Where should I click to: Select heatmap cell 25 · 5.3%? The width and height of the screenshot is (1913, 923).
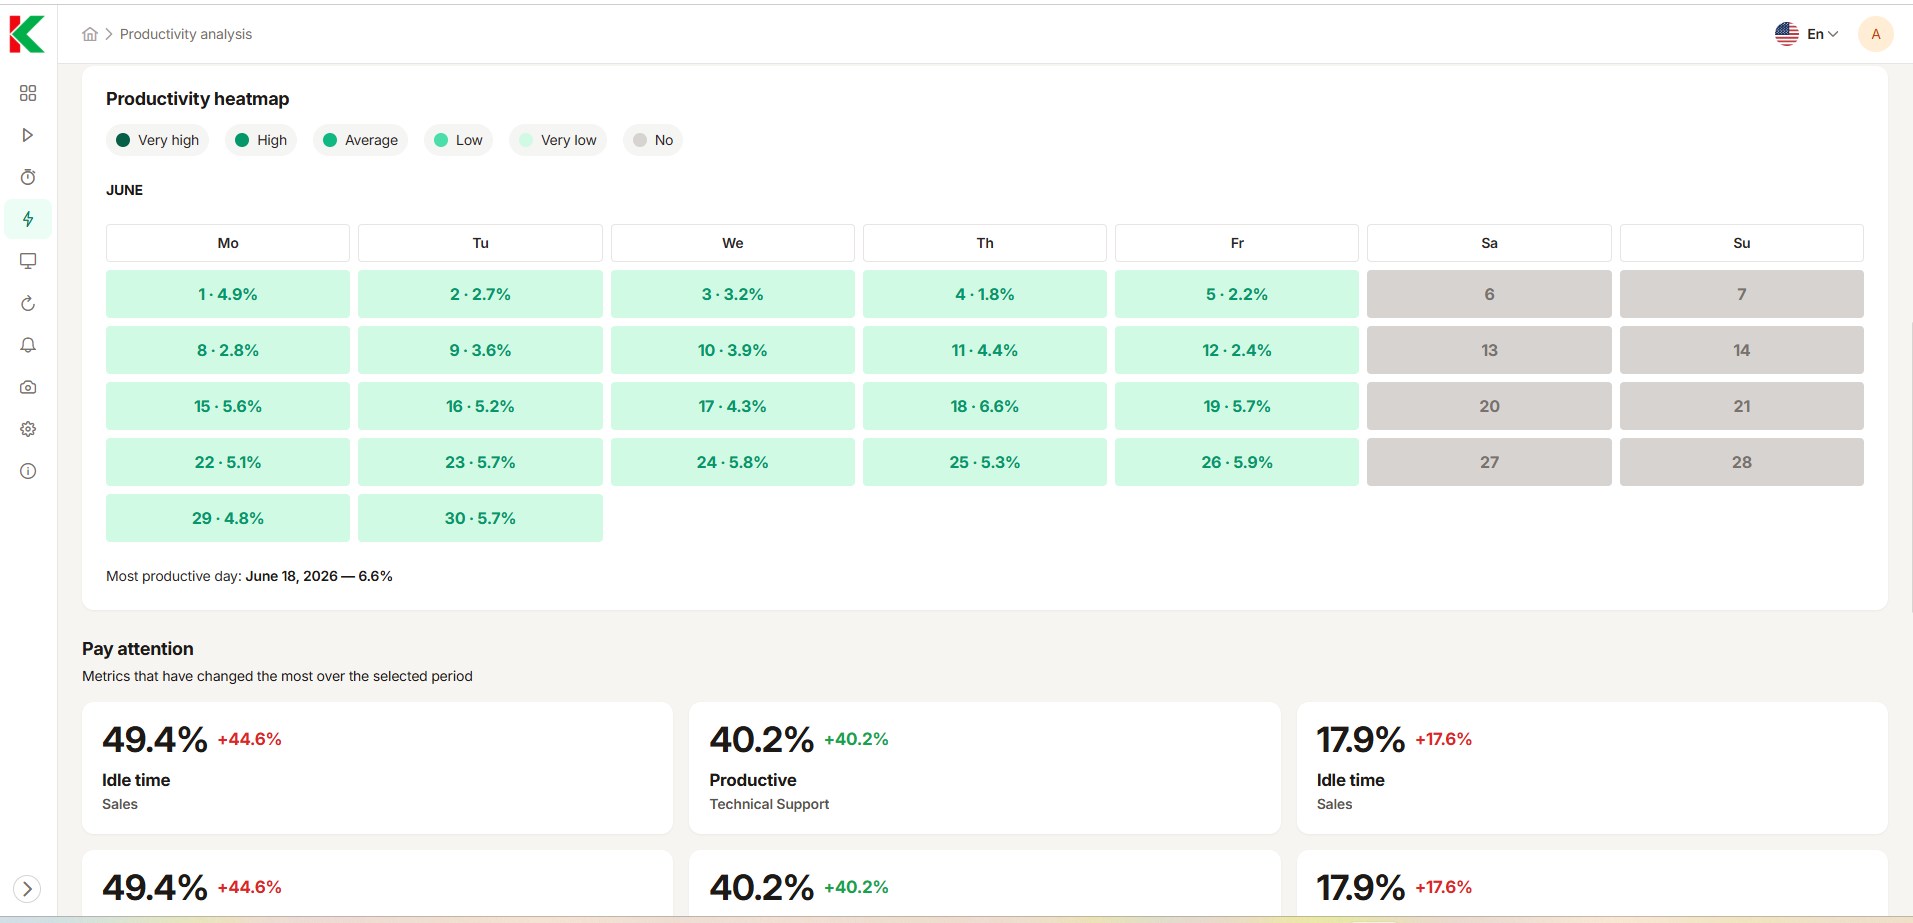(985, 462)
